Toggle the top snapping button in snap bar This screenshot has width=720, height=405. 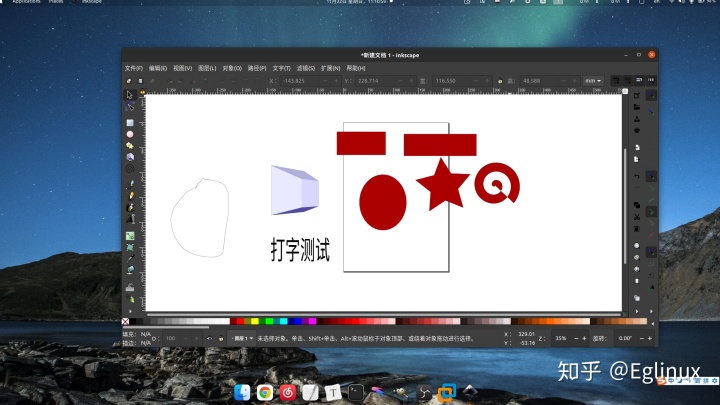(x=651, y=96)
